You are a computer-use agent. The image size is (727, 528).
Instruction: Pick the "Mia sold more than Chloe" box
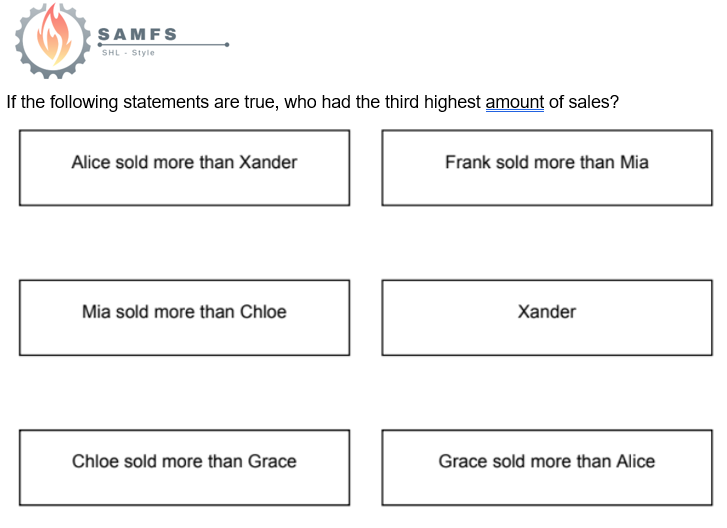(x=184, y=317)
